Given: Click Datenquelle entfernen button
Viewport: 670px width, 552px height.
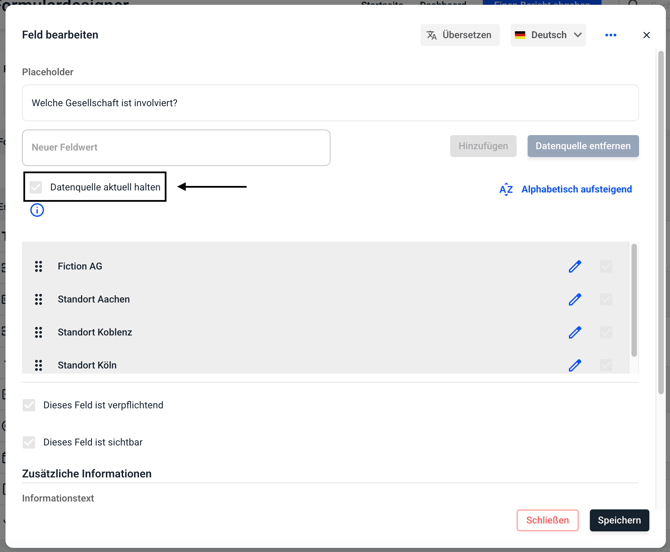Looking at the screenshot, I should [583, 146].
